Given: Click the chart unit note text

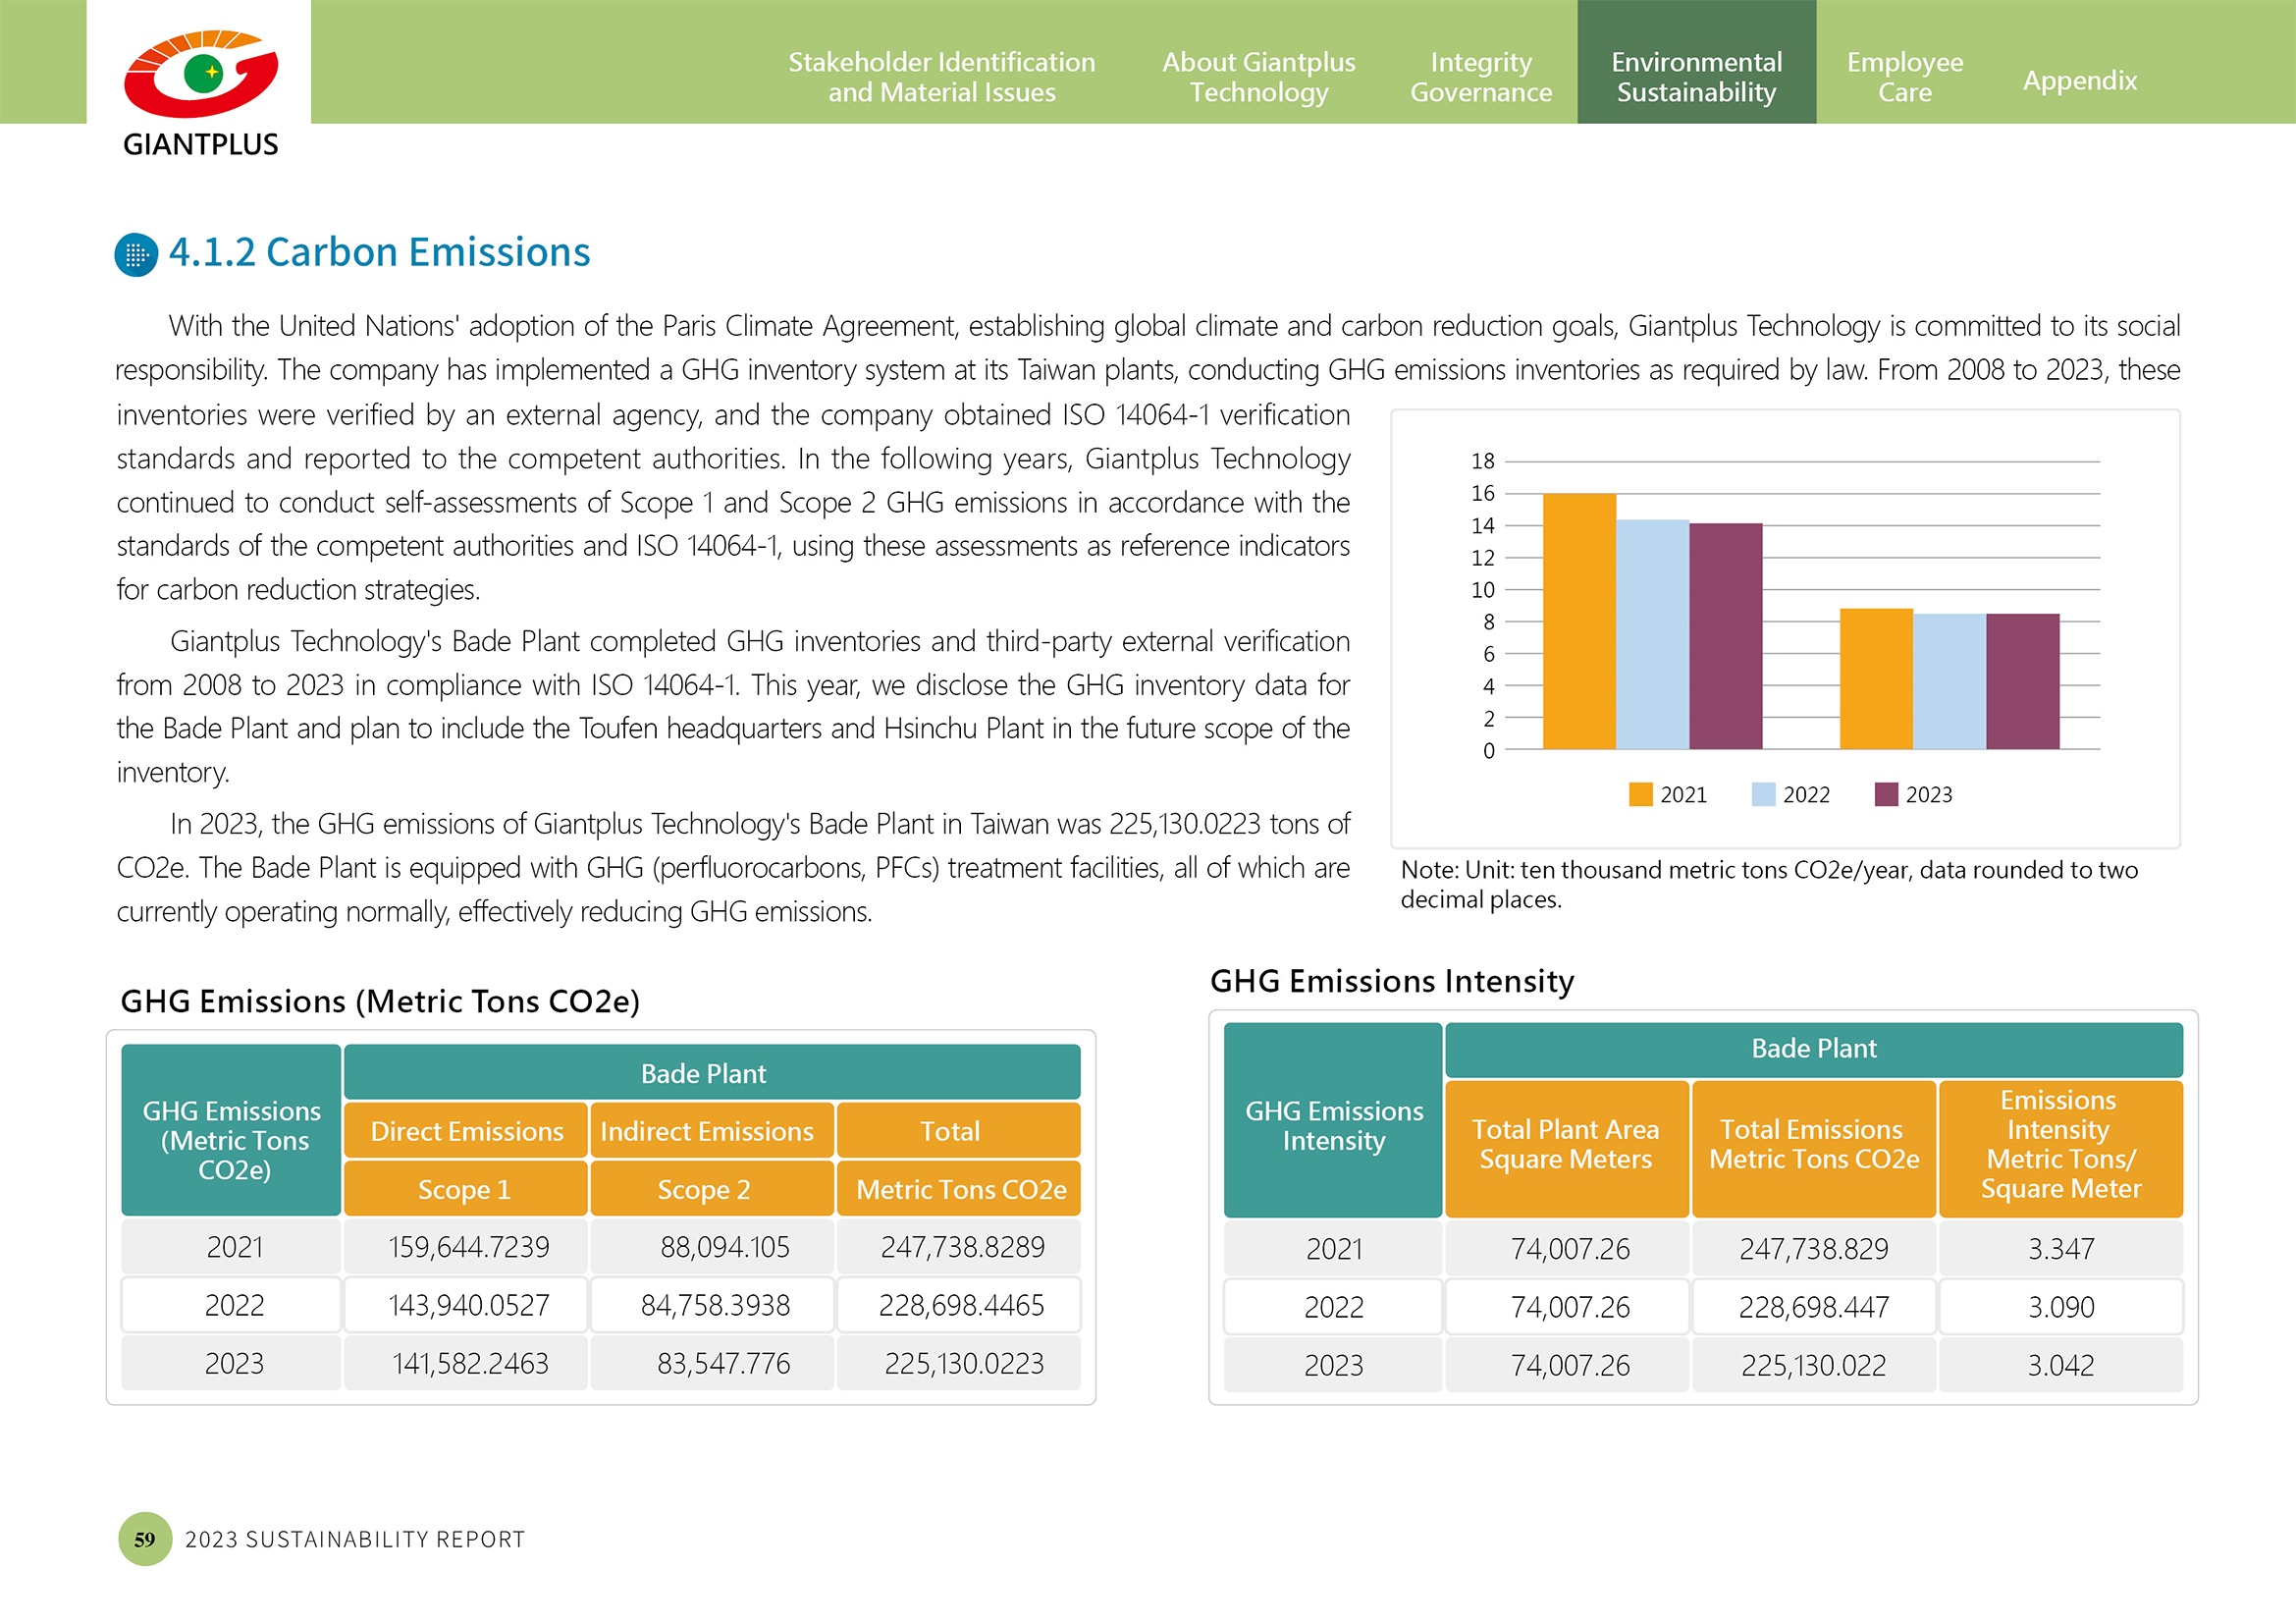Looking at the screenshot, I should pyautogui.click(x=1768, y=884).
